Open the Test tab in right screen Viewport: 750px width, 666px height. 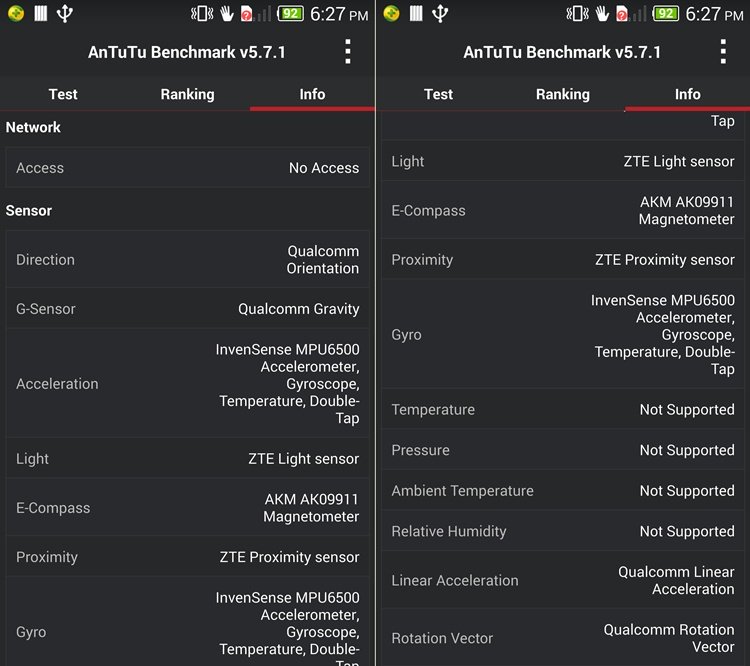click(438, 94)
